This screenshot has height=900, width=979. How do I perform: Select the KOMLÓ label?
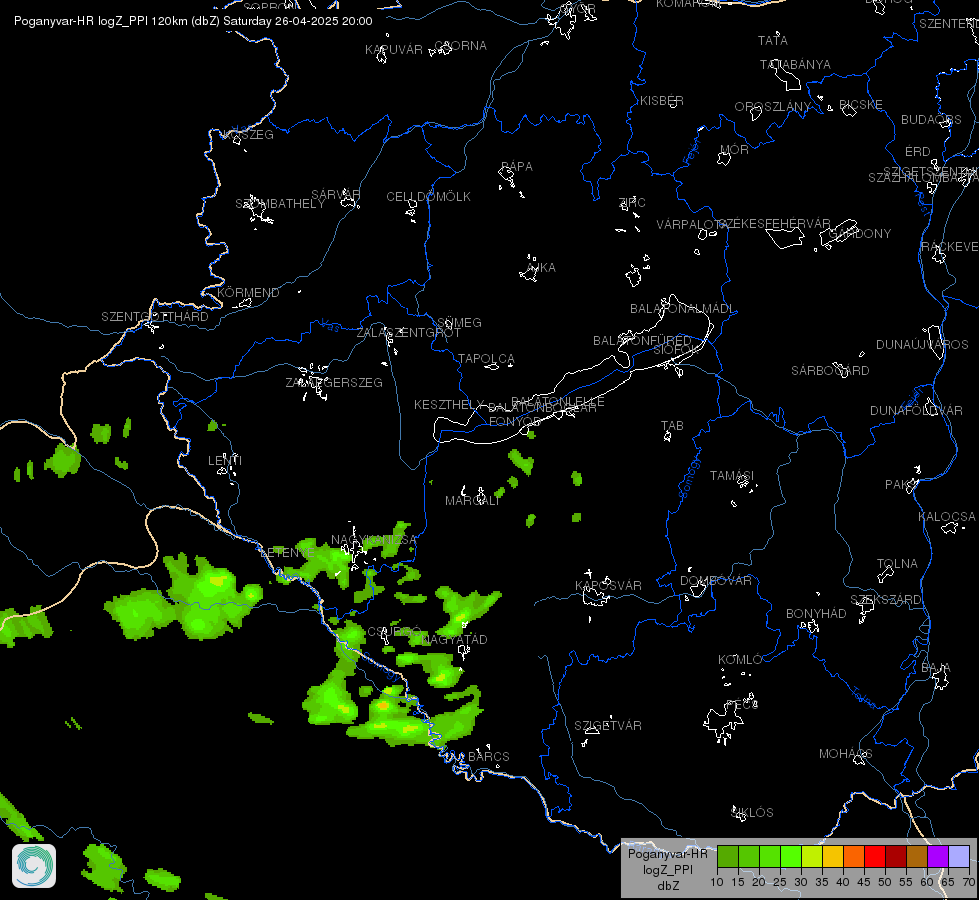click(x=740, y=660)
